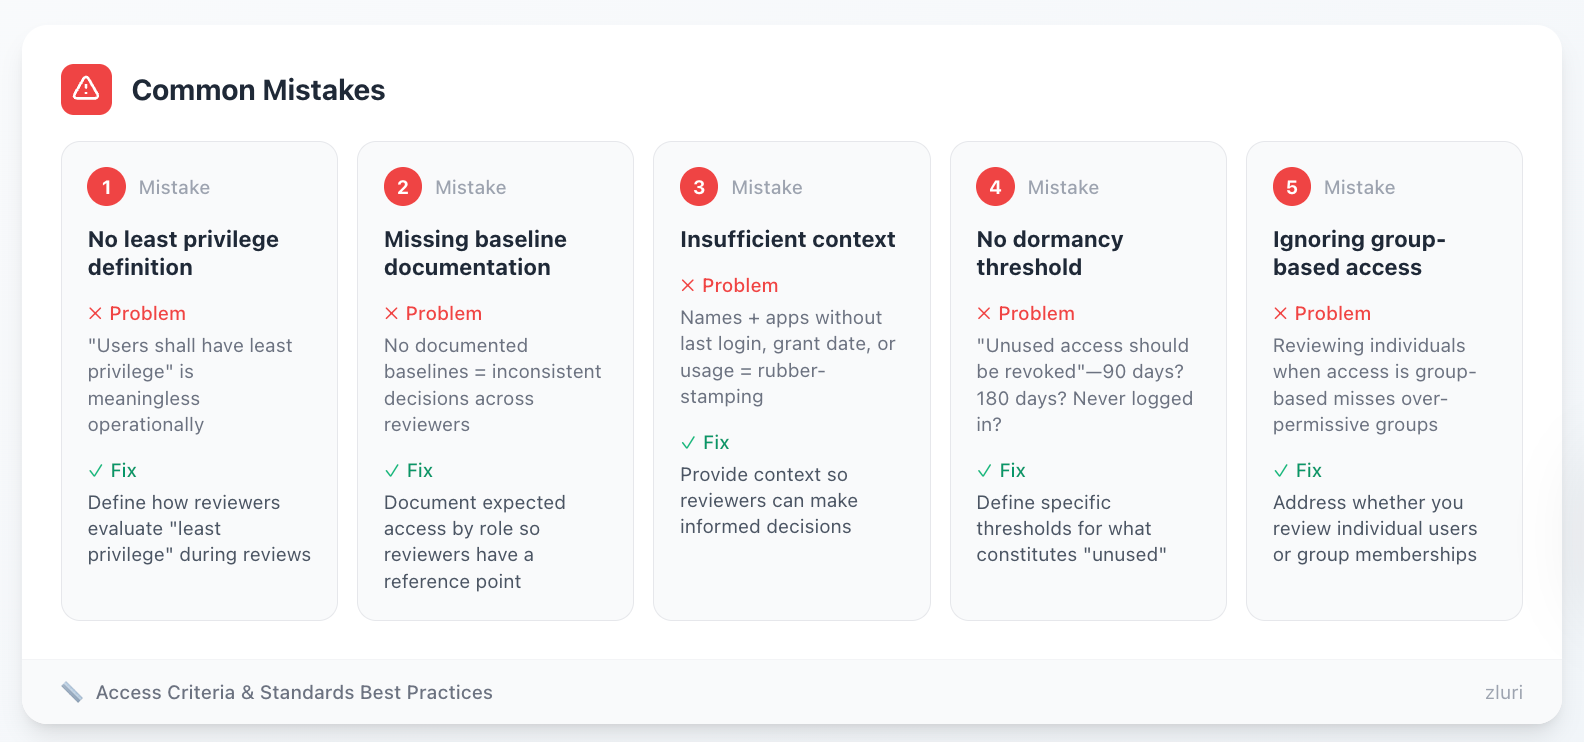Click the No least privilege definition title
This screenshot has height=742, width=1584.
(183, 253)
